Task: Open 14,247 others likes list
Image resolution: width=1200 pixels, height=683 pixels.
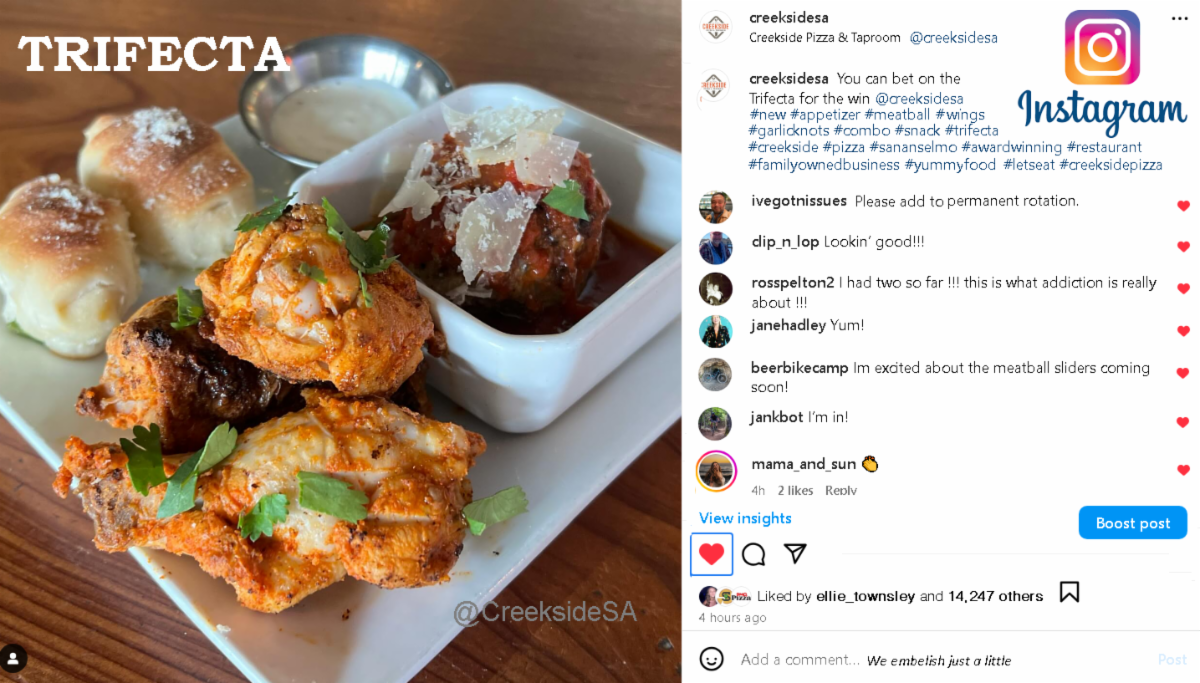Action: [995, 596]
